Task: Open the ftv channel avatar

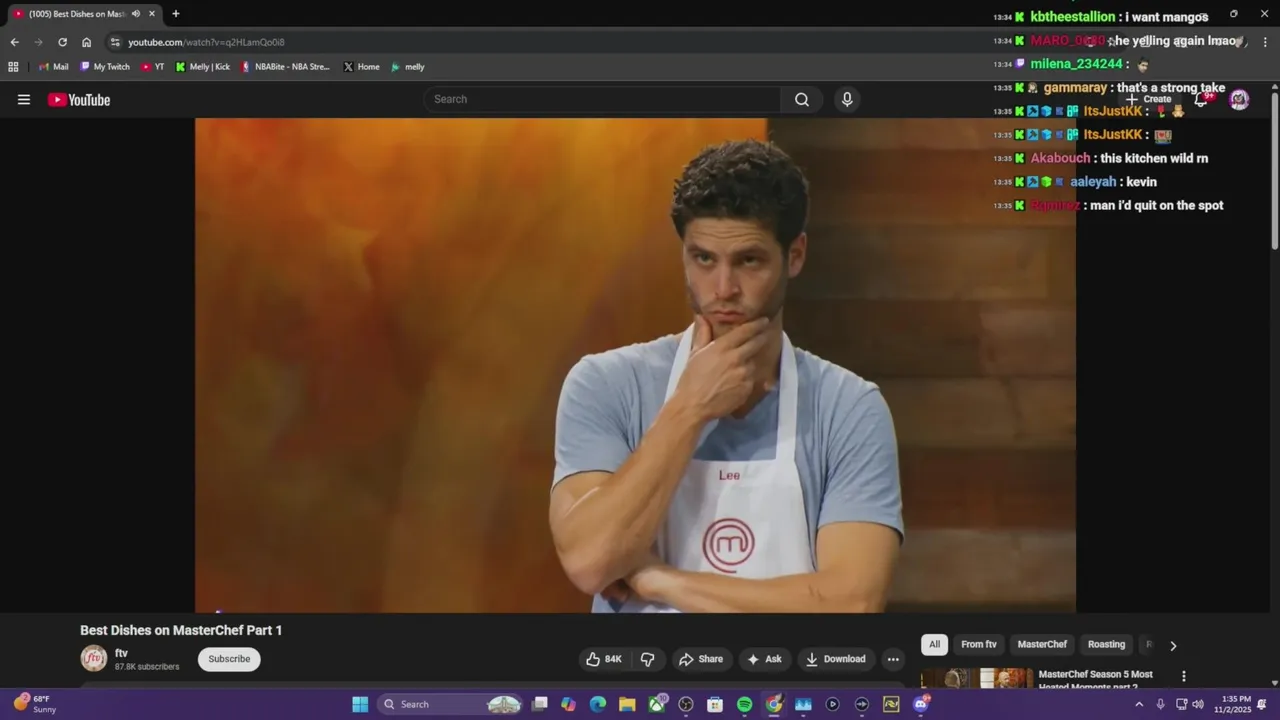Action: coord(94,658)
